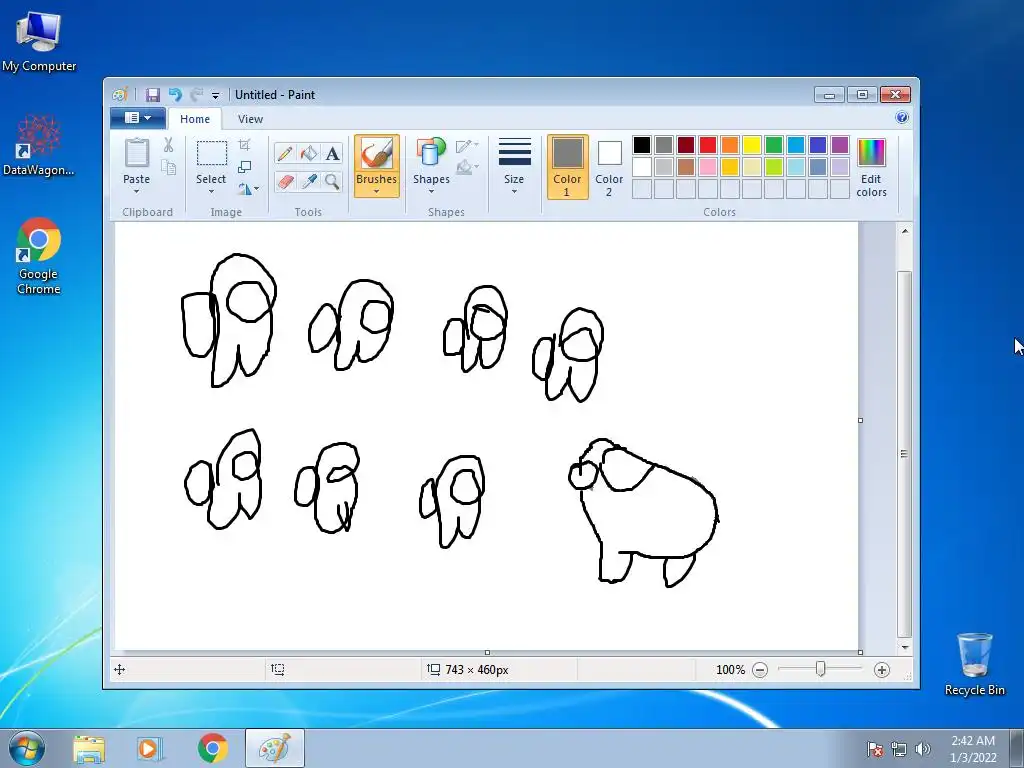Open Google Chrome desktop icon
Image resolution: width=1024 pixels, height=768 pixels.
click(39, 256)
